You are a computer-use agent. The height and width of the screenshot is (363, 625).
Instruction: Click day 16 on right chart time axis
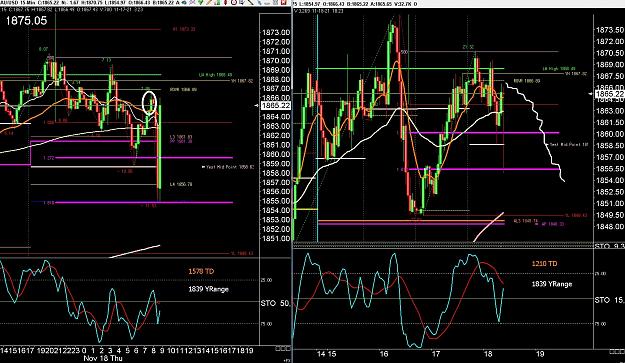384,354
